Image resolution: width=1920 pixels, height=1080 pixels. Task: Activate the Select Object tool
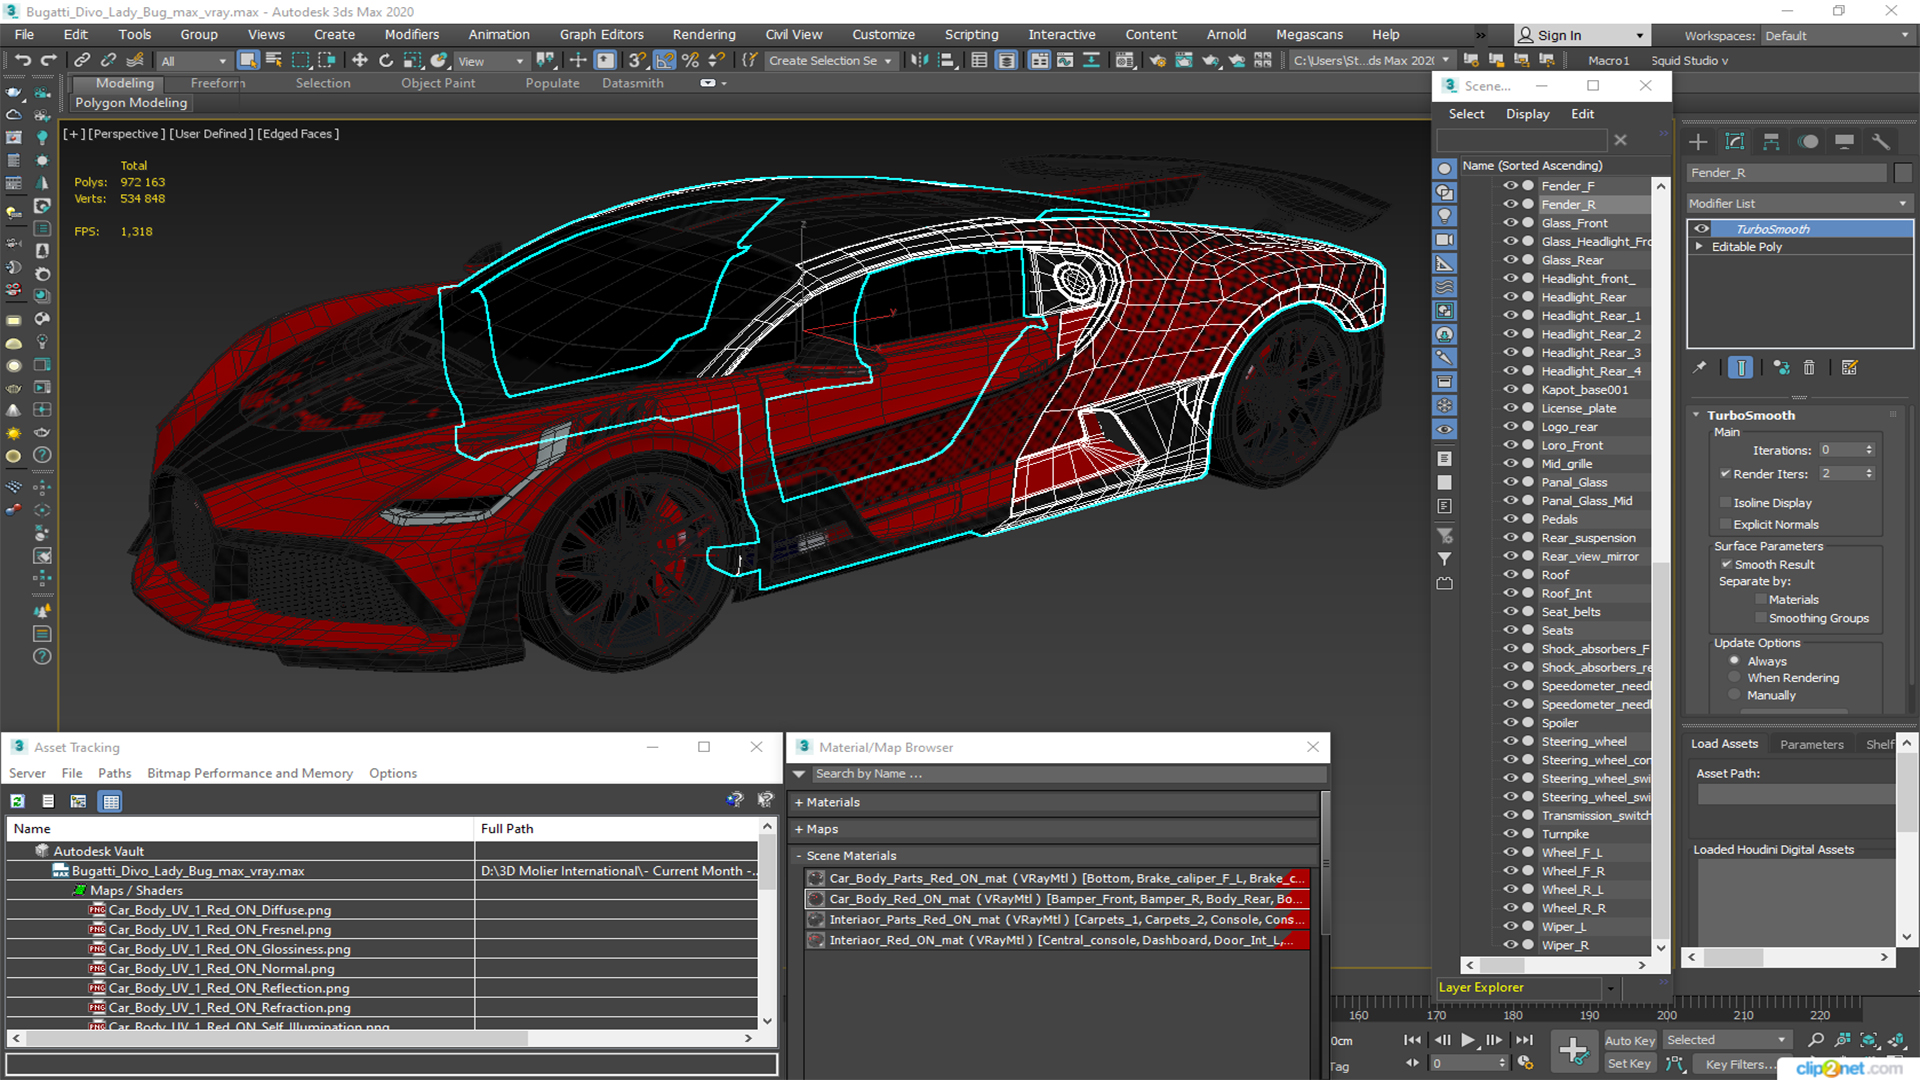248,60
